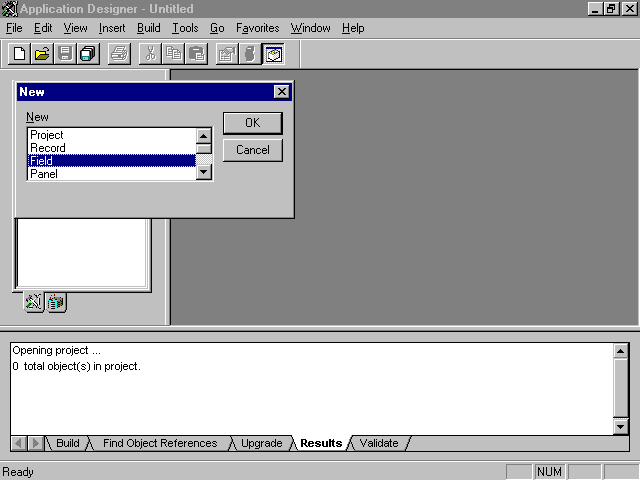Switch to the Find Object References tab
The height and width of the screenshot is (480, 640).
point(160,443)
